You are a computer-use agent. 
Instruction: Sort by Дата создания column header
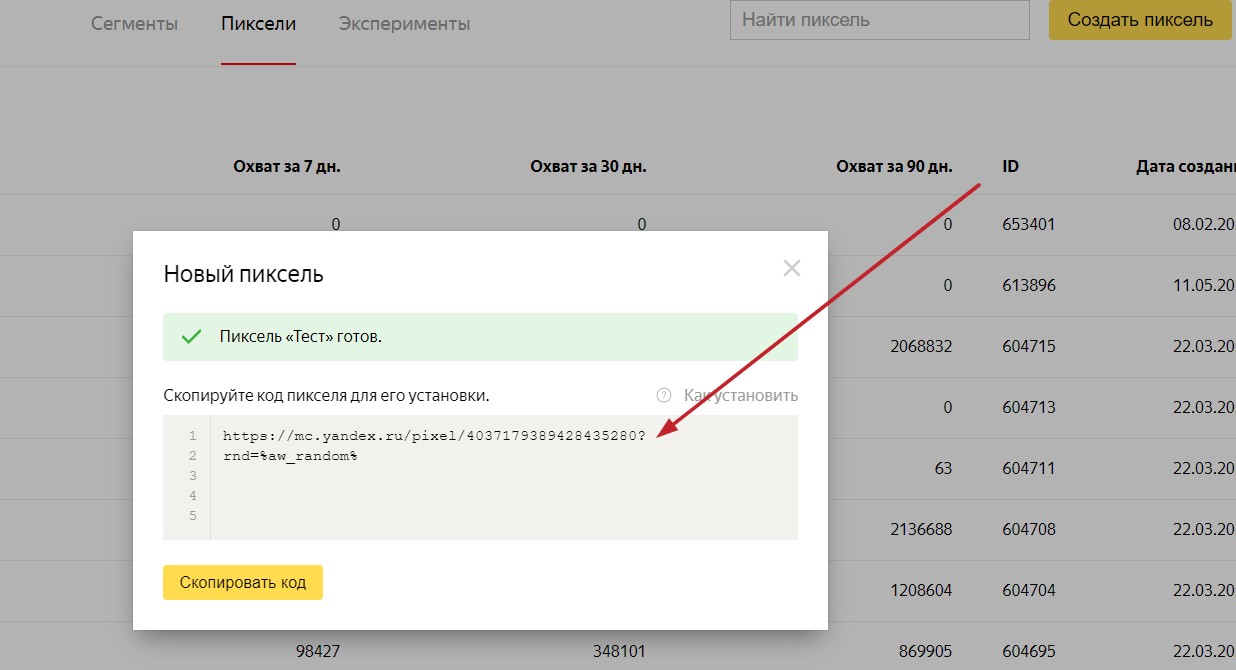click(x=1185, y=166)
